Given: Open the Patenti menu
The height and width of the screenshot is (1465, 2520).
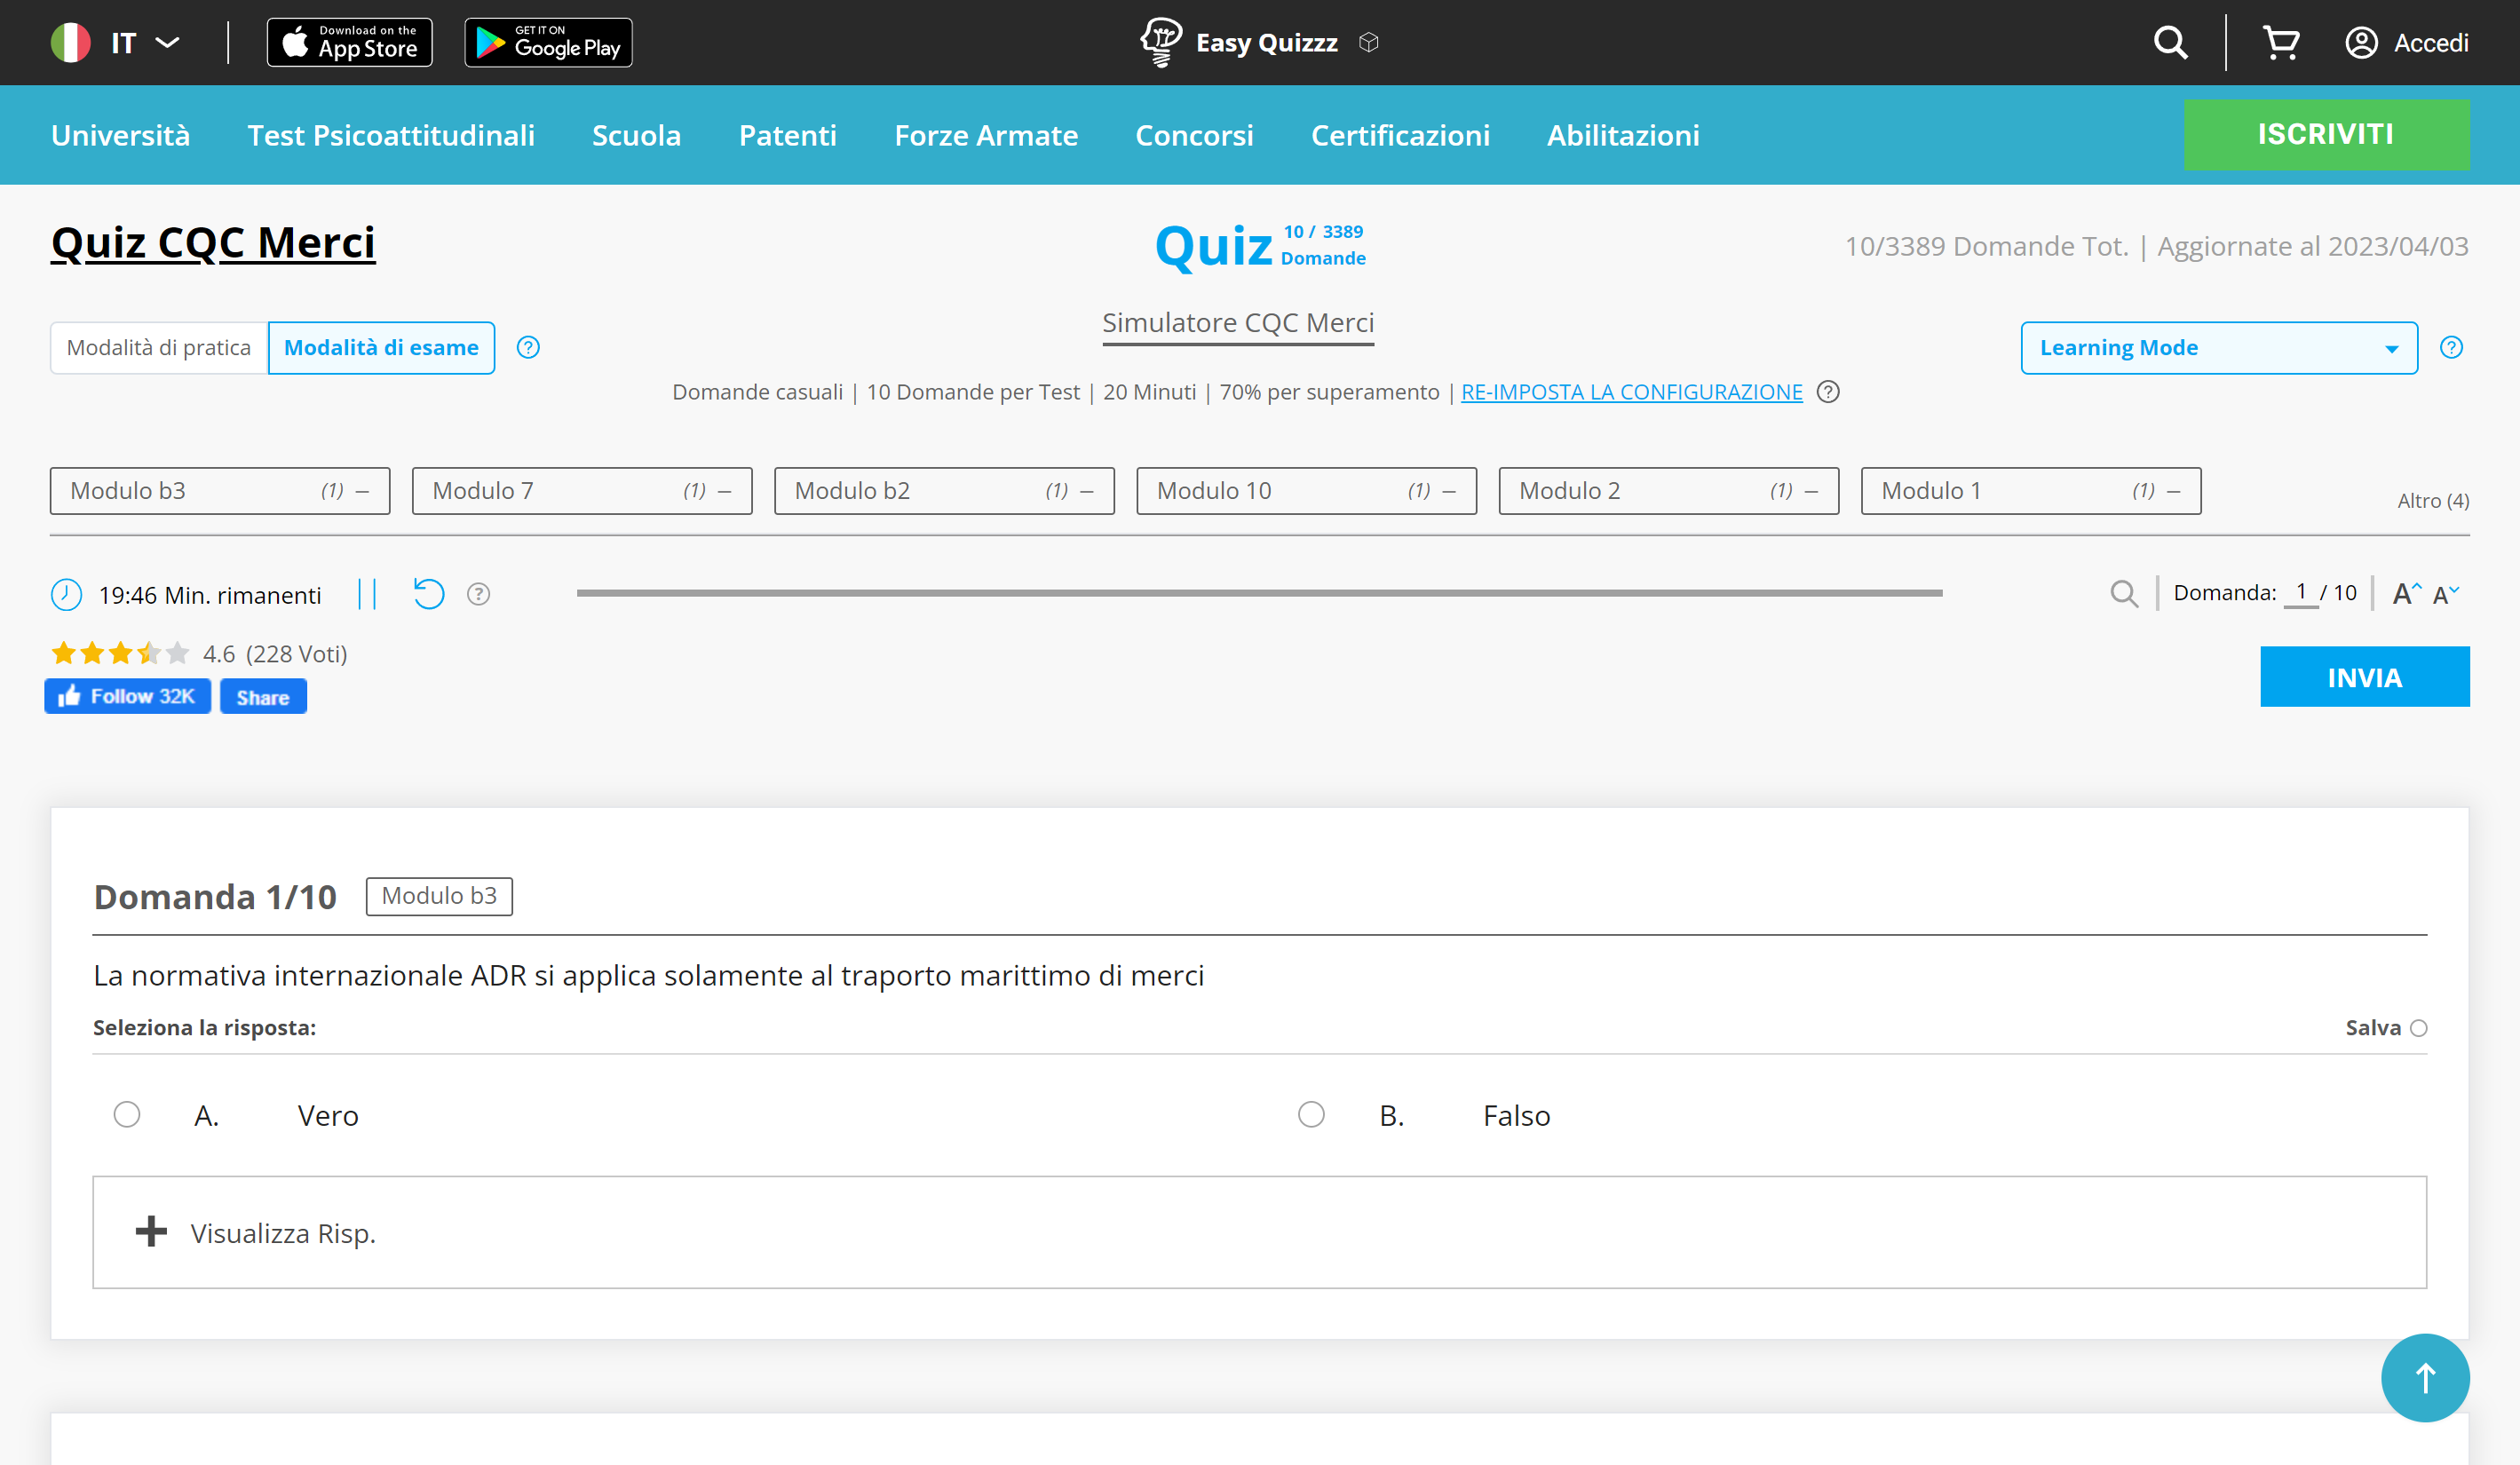Looking at the screenshot, I should click(x=787, y=135).
